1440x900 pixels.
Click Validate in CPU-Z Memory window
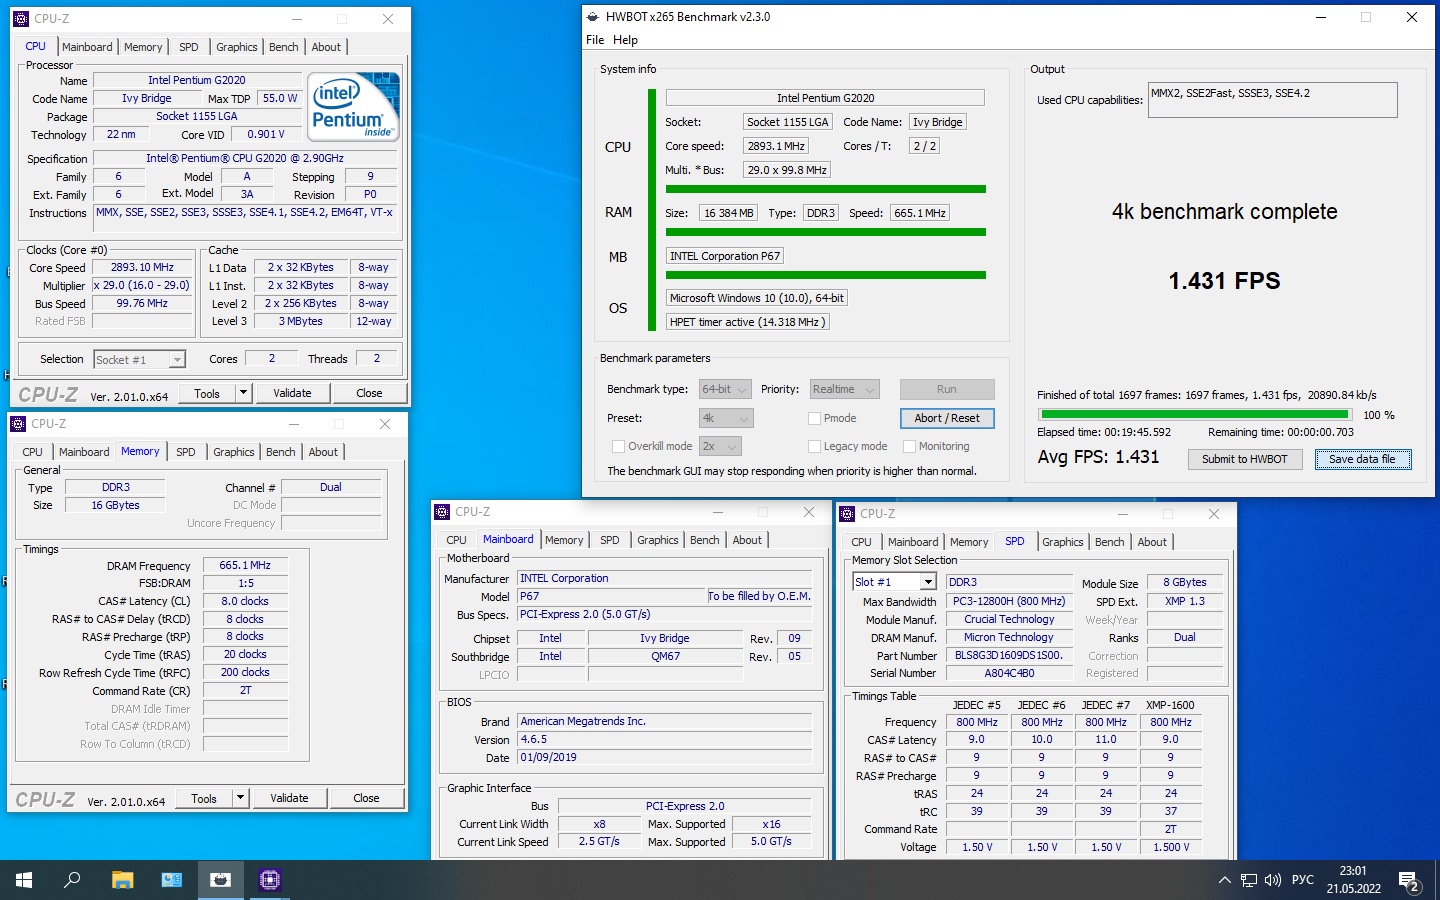click(x=289, y=798)
